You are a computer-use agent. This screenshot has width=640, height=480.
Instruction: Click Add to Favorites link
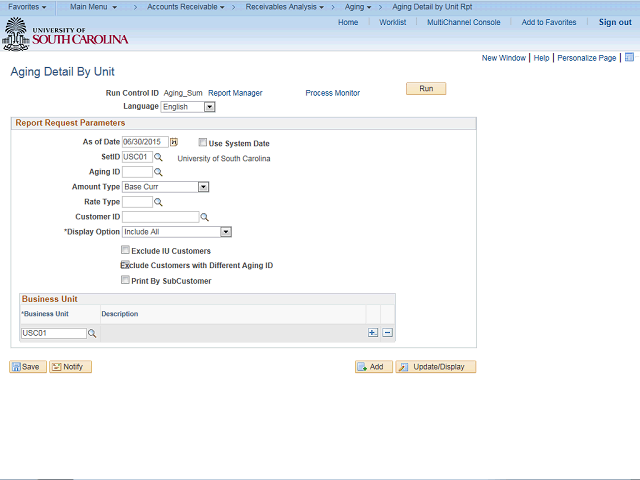point(549,22)
